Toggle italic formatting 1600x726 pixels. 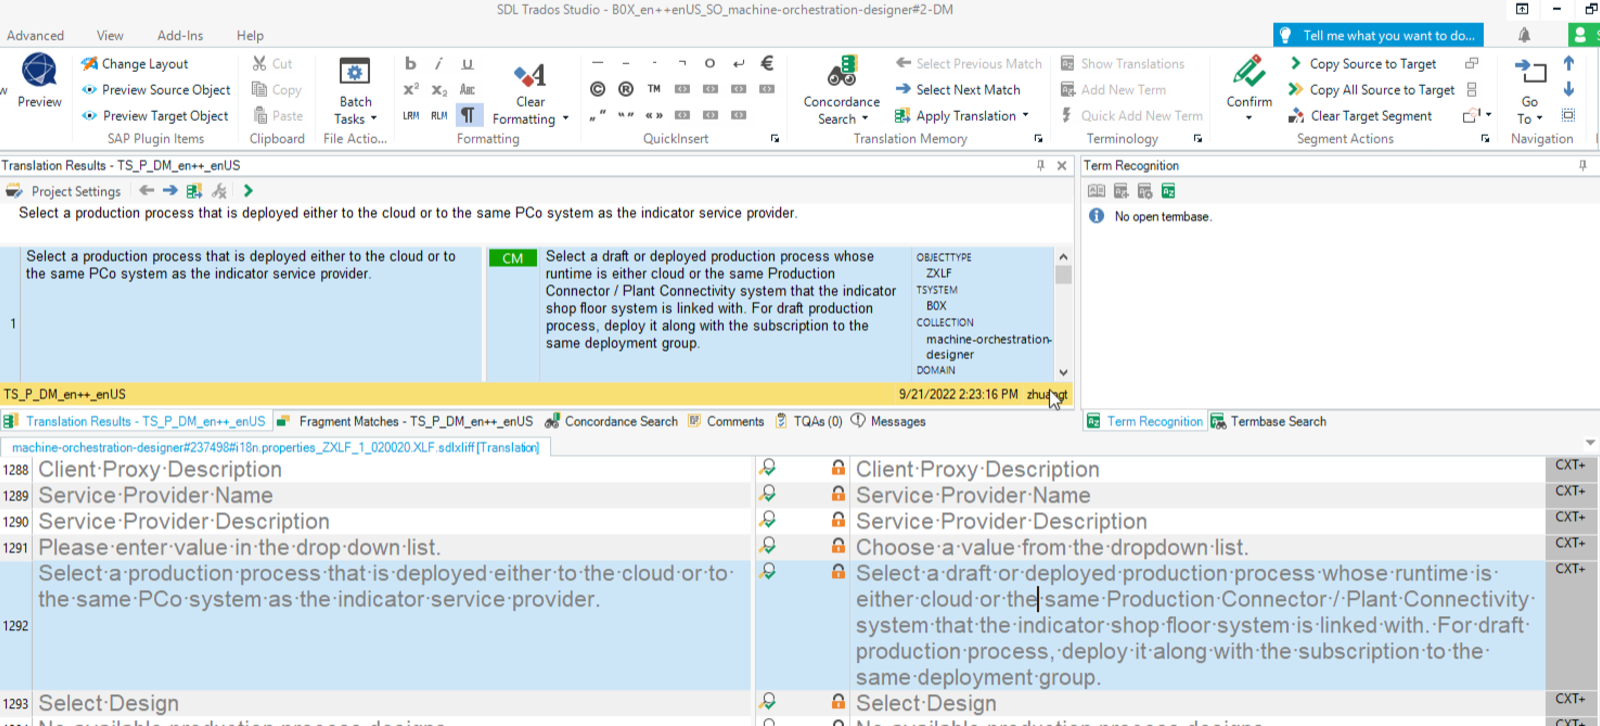(438, 63)
